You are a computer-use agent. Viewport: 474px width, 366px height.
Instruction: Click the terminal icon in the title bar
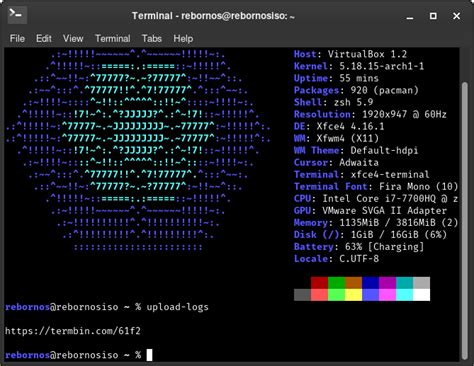coord(17,15)
